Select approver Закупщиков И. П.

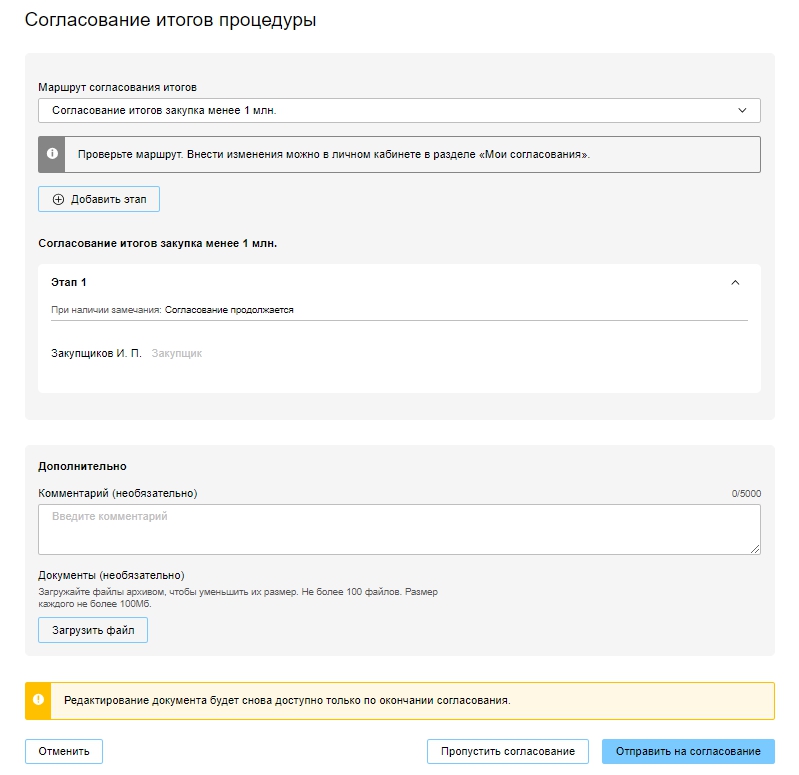pos(96,353)
